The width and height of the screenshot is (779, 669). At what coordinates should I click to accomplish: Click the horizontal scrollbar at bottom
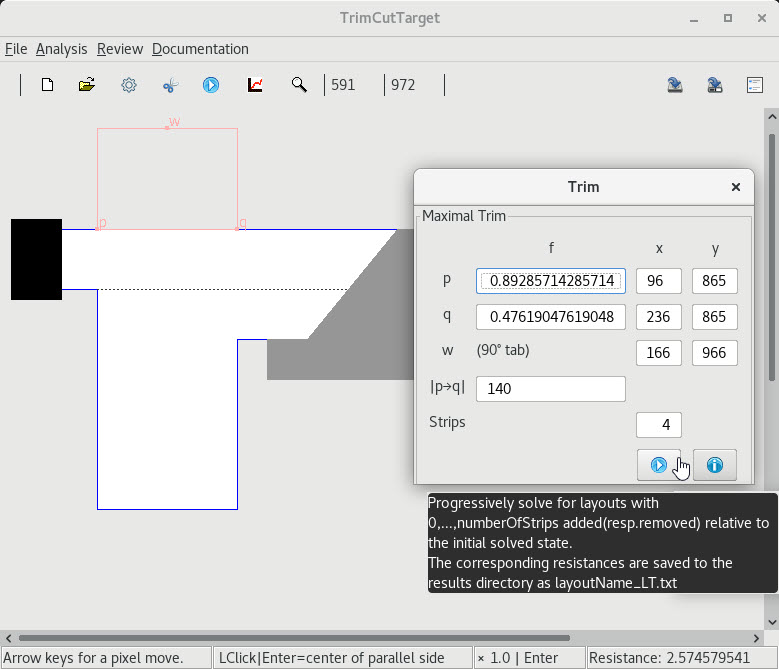294,638
